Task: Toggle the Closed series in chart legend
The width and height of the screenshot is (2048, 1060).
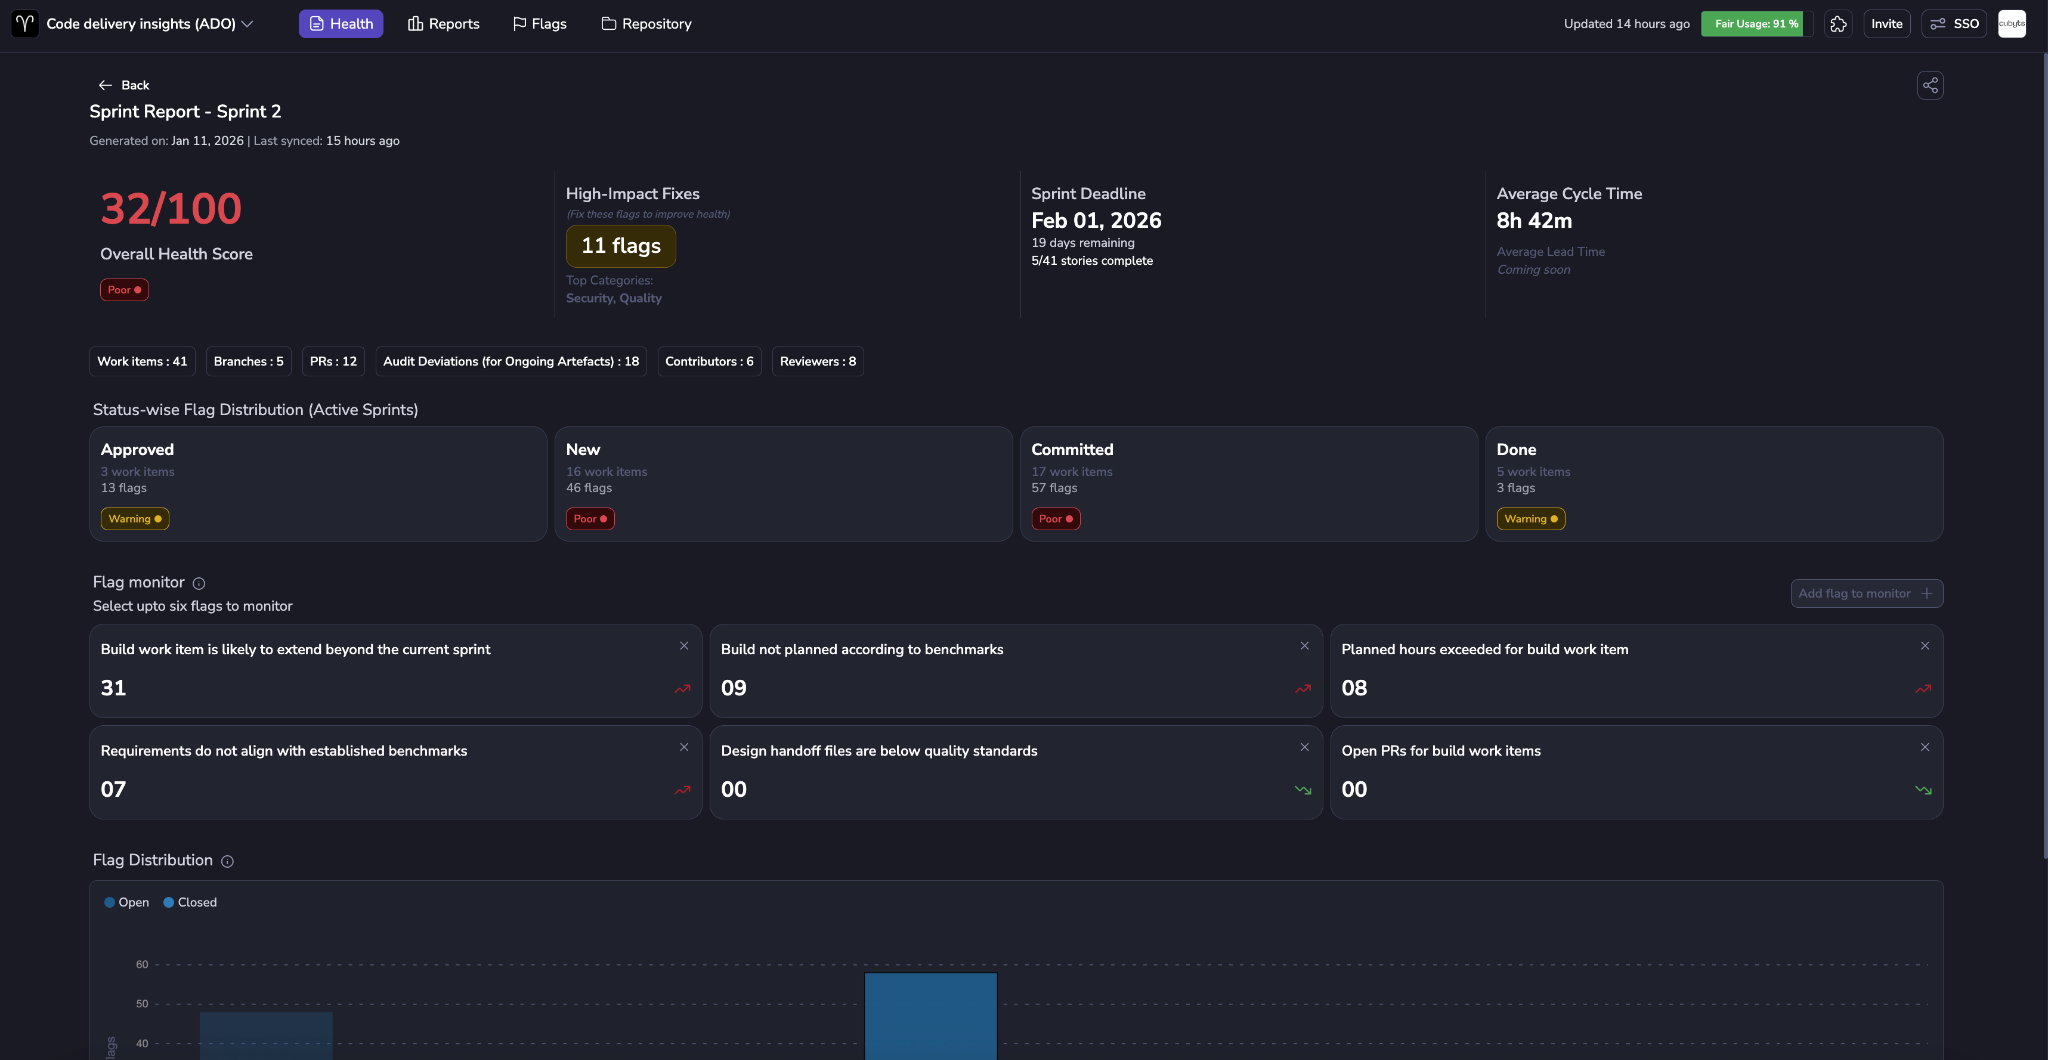Action: click(190, 903)
